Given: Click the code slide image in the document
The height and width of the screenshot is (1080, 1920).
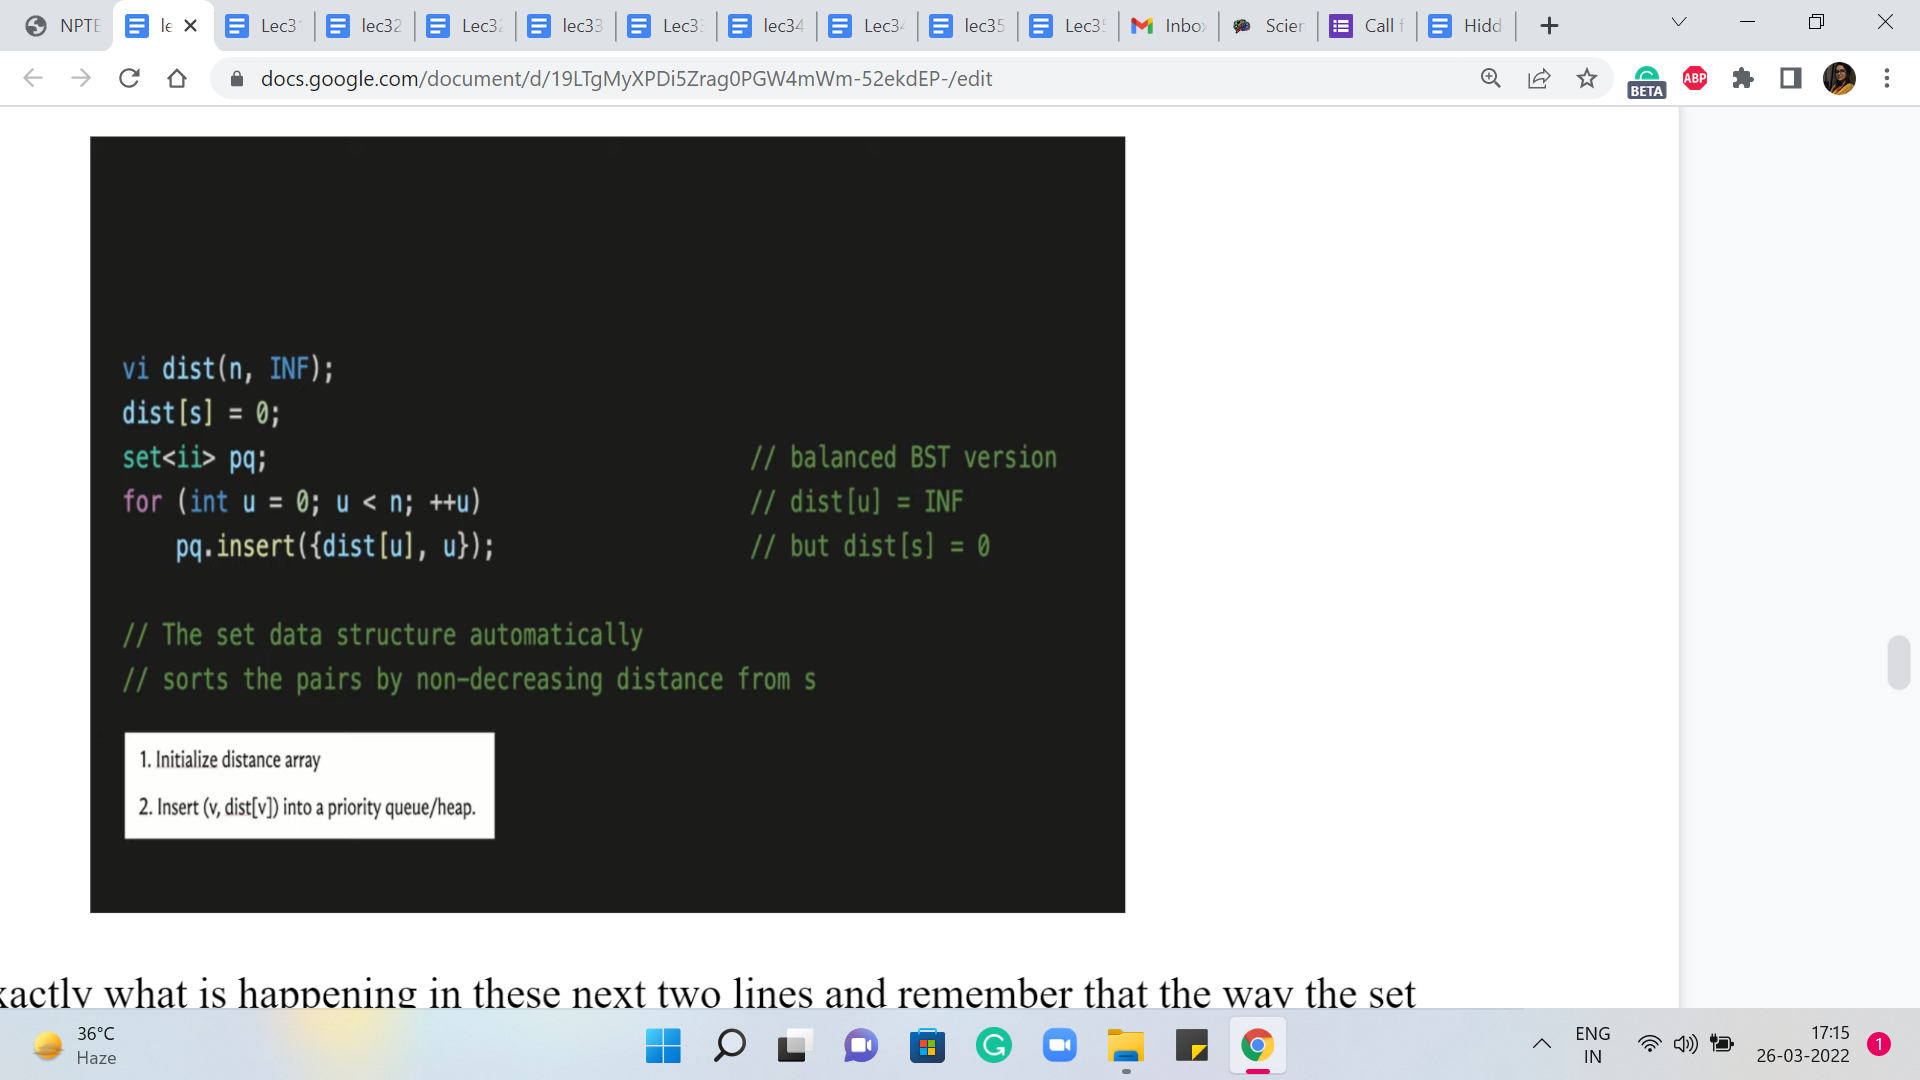Looking at the screenshot, I should tap(607, 524).
